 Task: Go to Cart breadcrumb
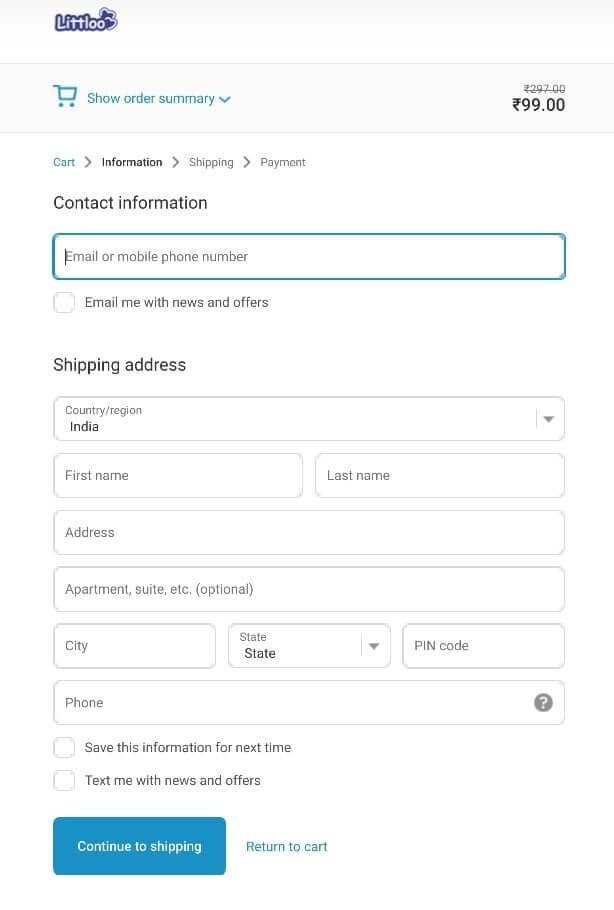pyautogui.click(x=64, y=162)
